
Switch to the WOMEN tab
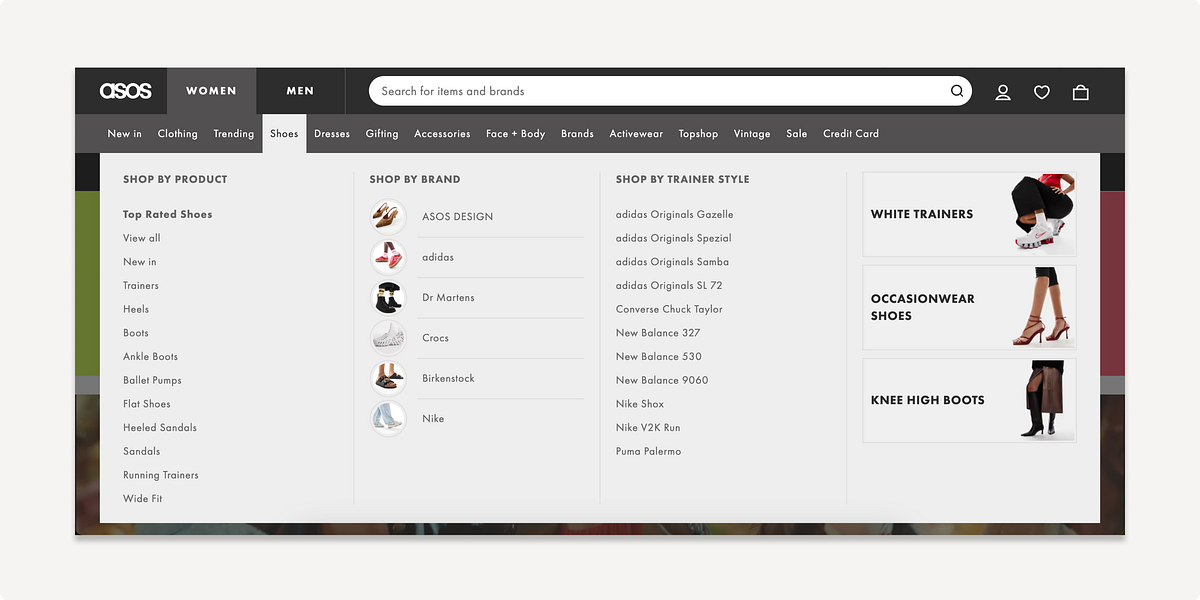(211, 91)
